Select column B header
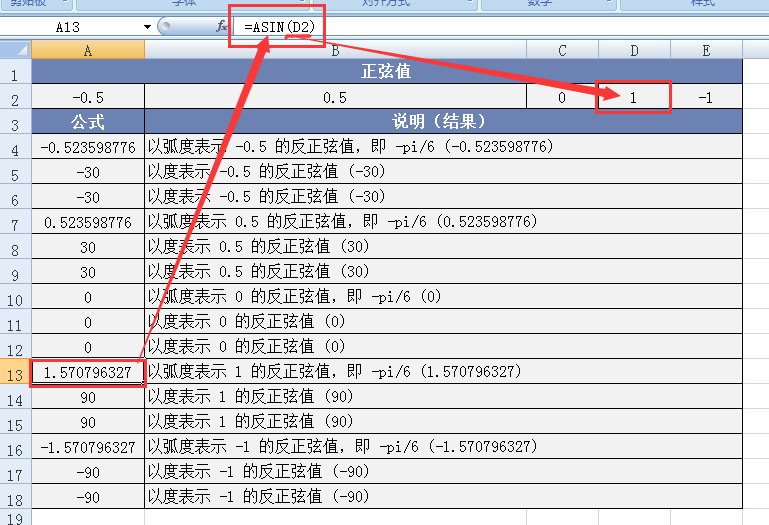The height and width of the screenshot is (525, 769). coord(335,51)
